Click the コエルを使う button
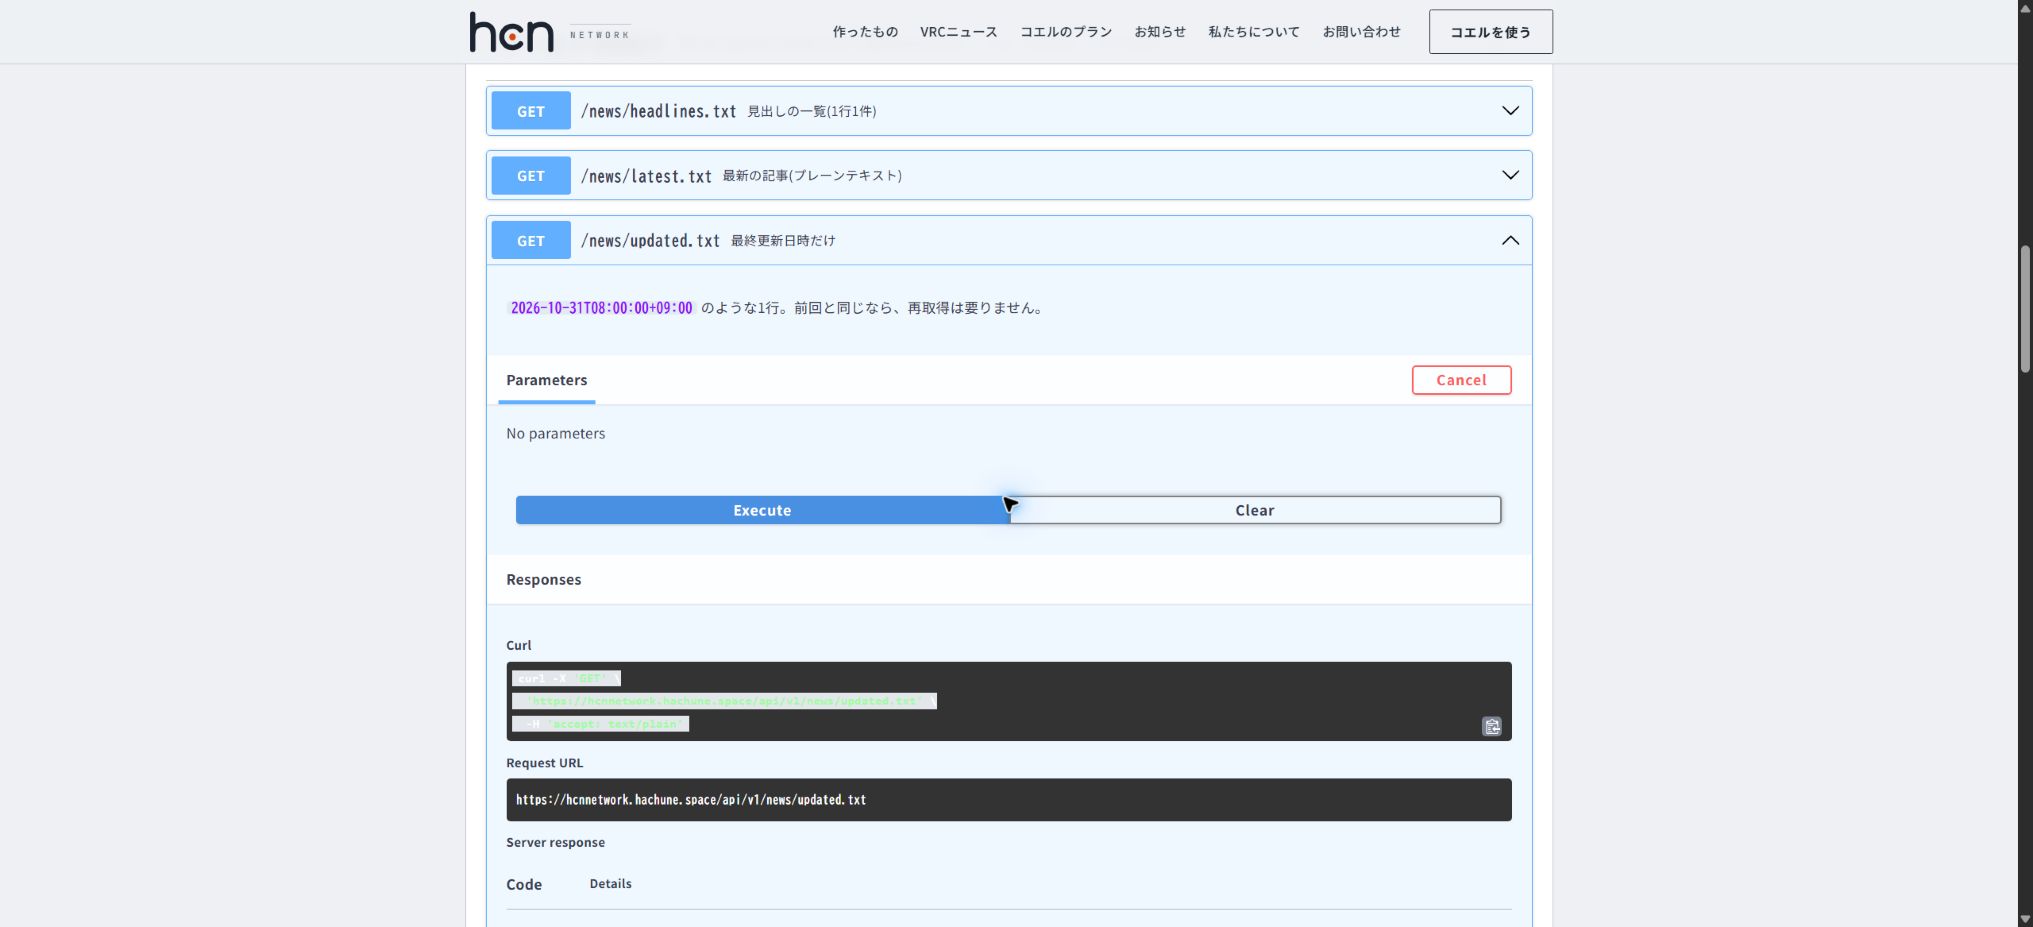This screenshot has width=2033, height=927. click(1490, 32)
